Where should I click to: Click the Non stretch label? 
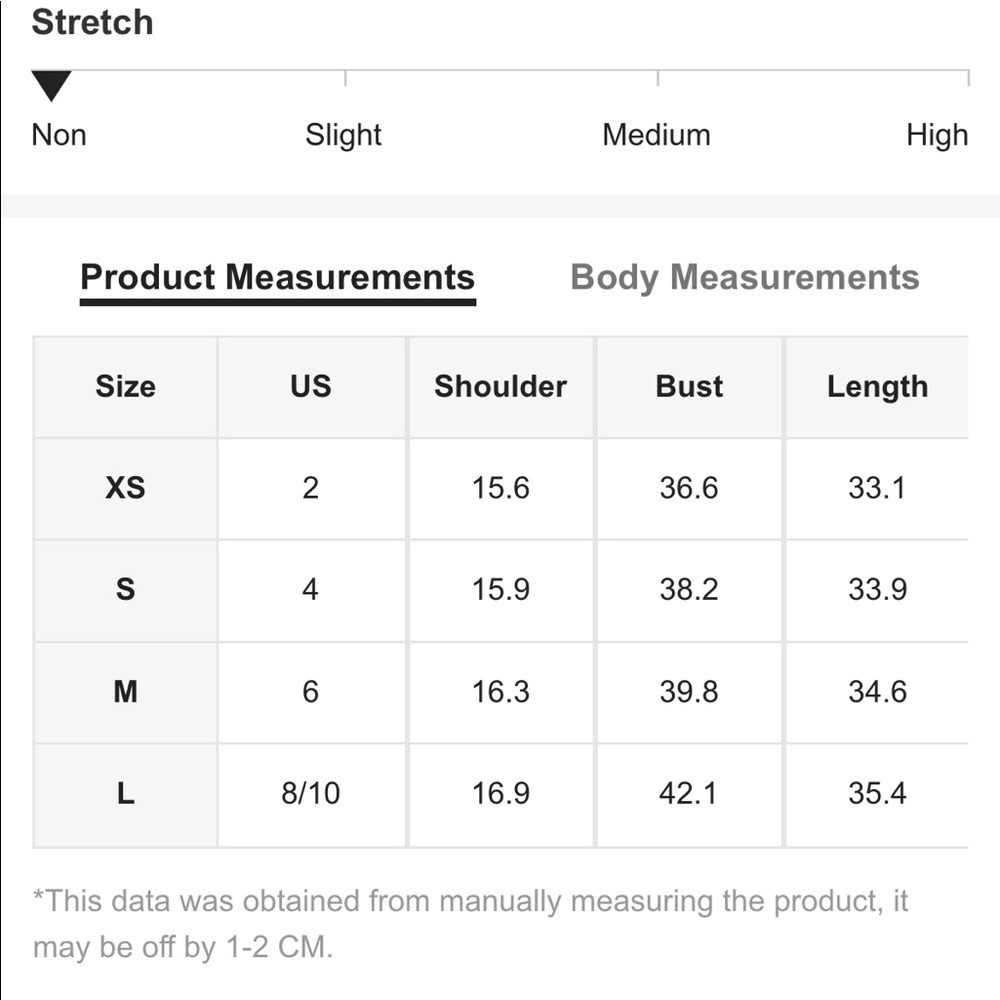(x=59, y=135)
